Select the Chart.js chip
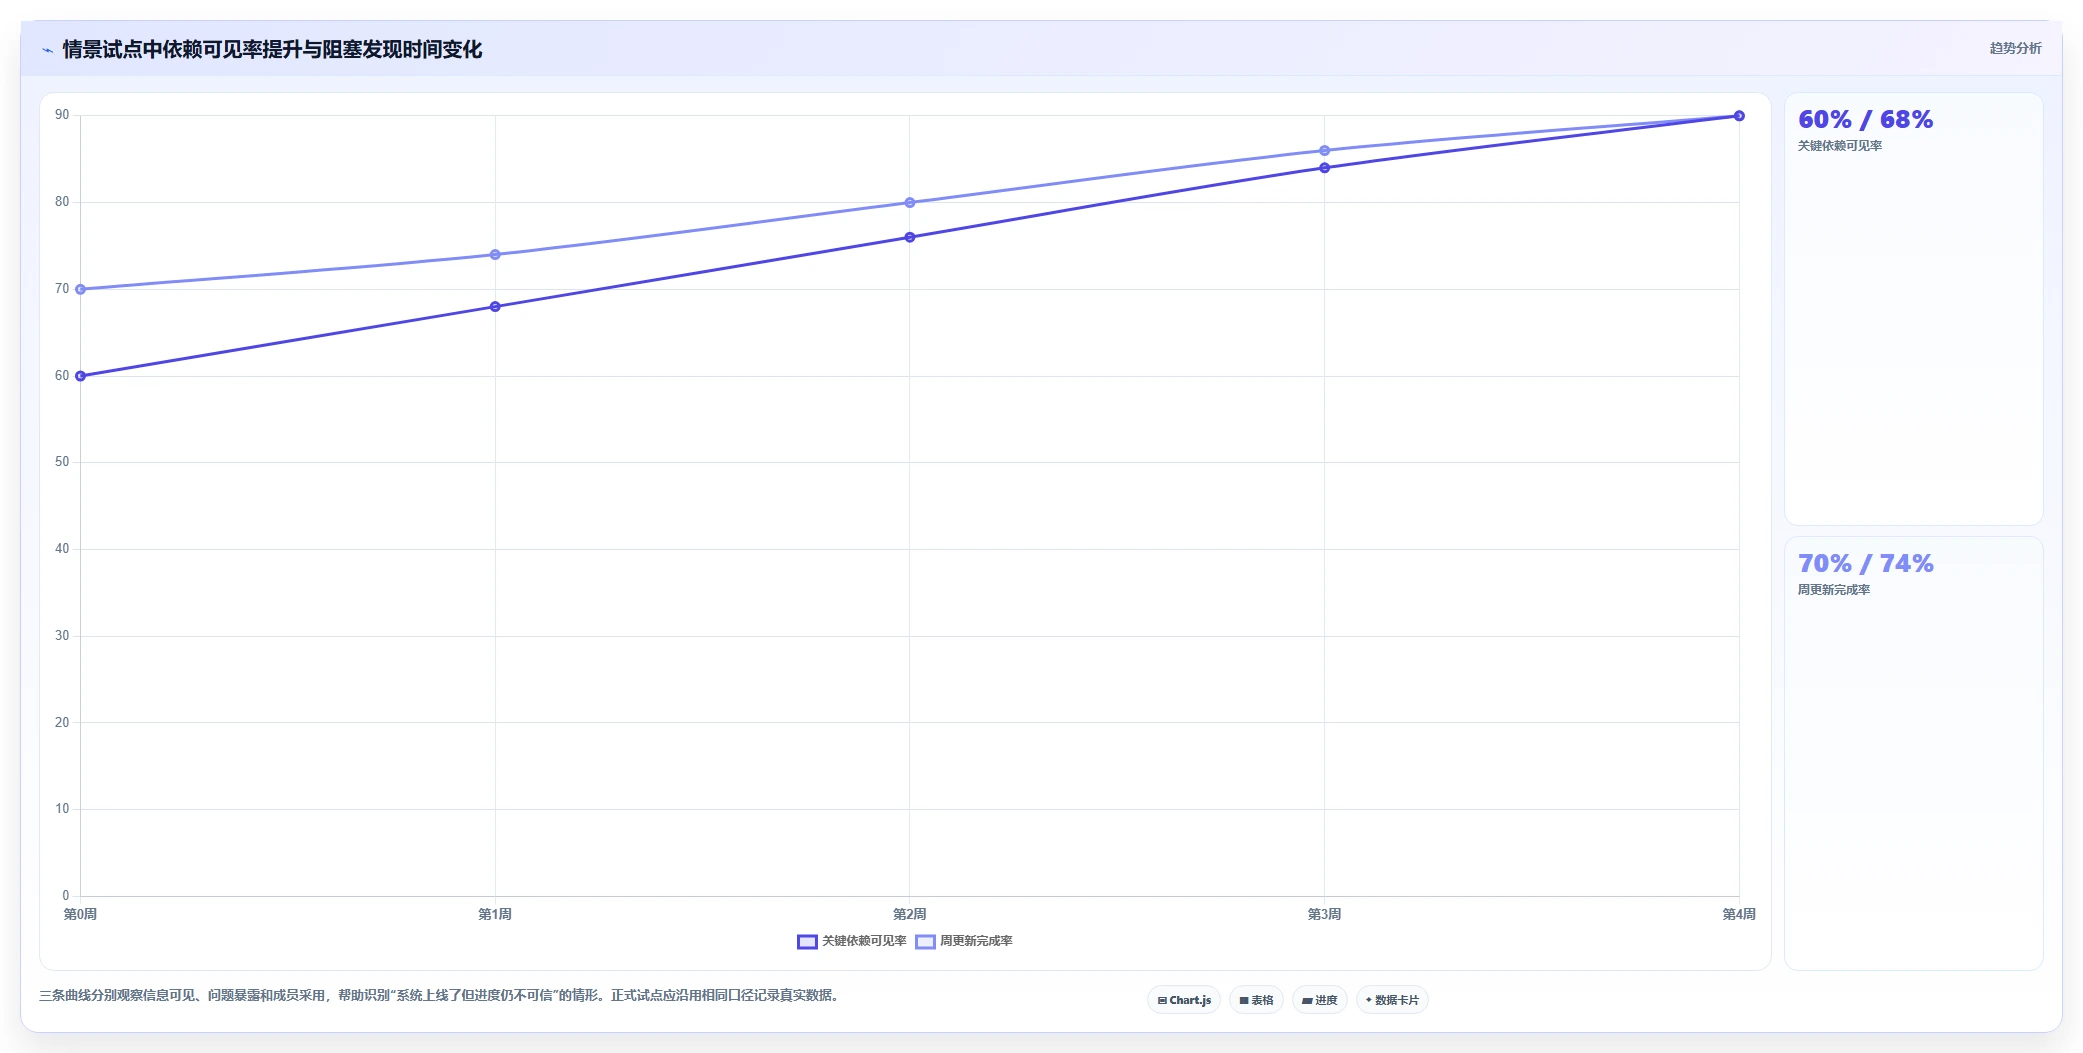 [1184, 1000]
